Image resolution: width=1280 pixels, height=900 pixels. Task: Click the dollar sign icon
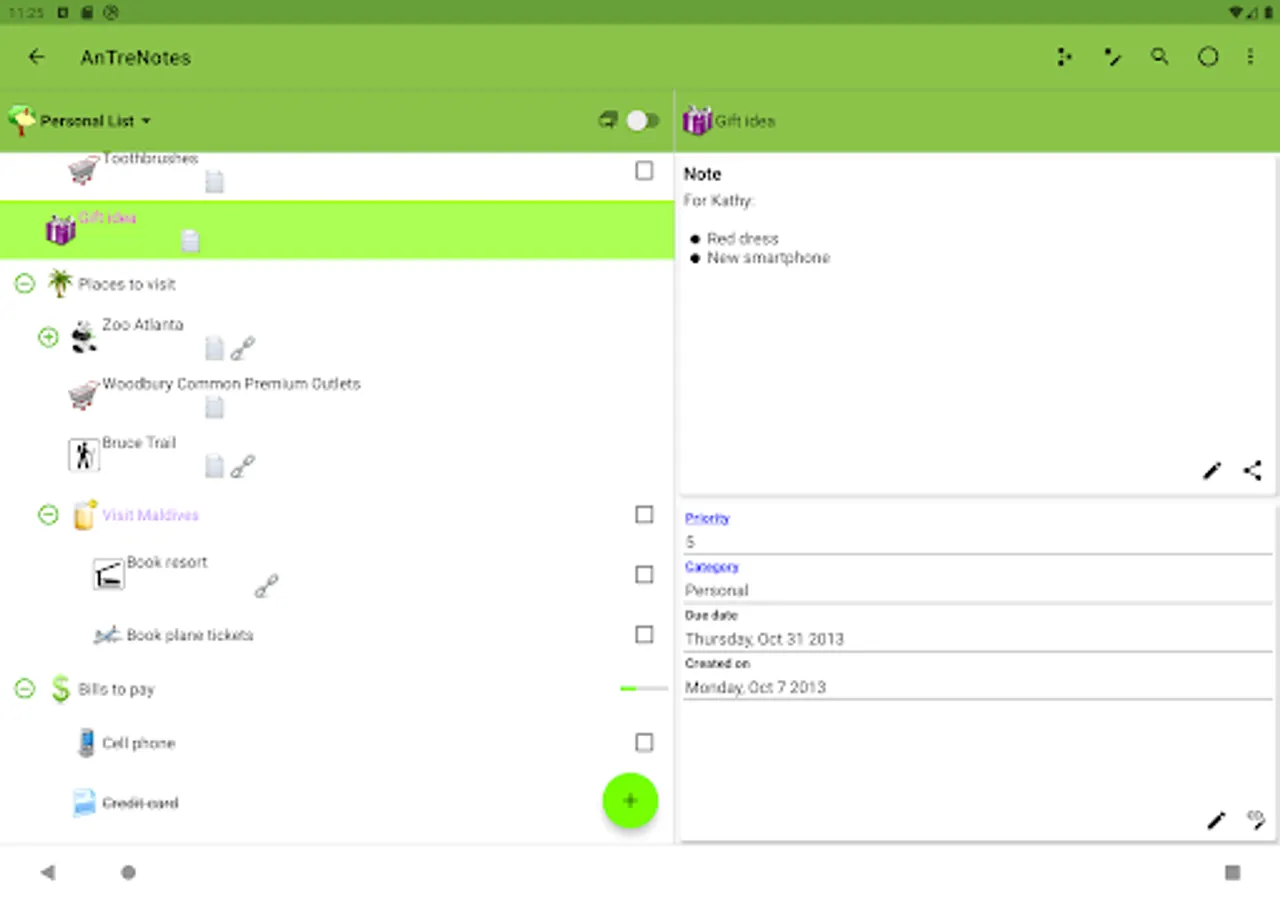click(61, 689)
